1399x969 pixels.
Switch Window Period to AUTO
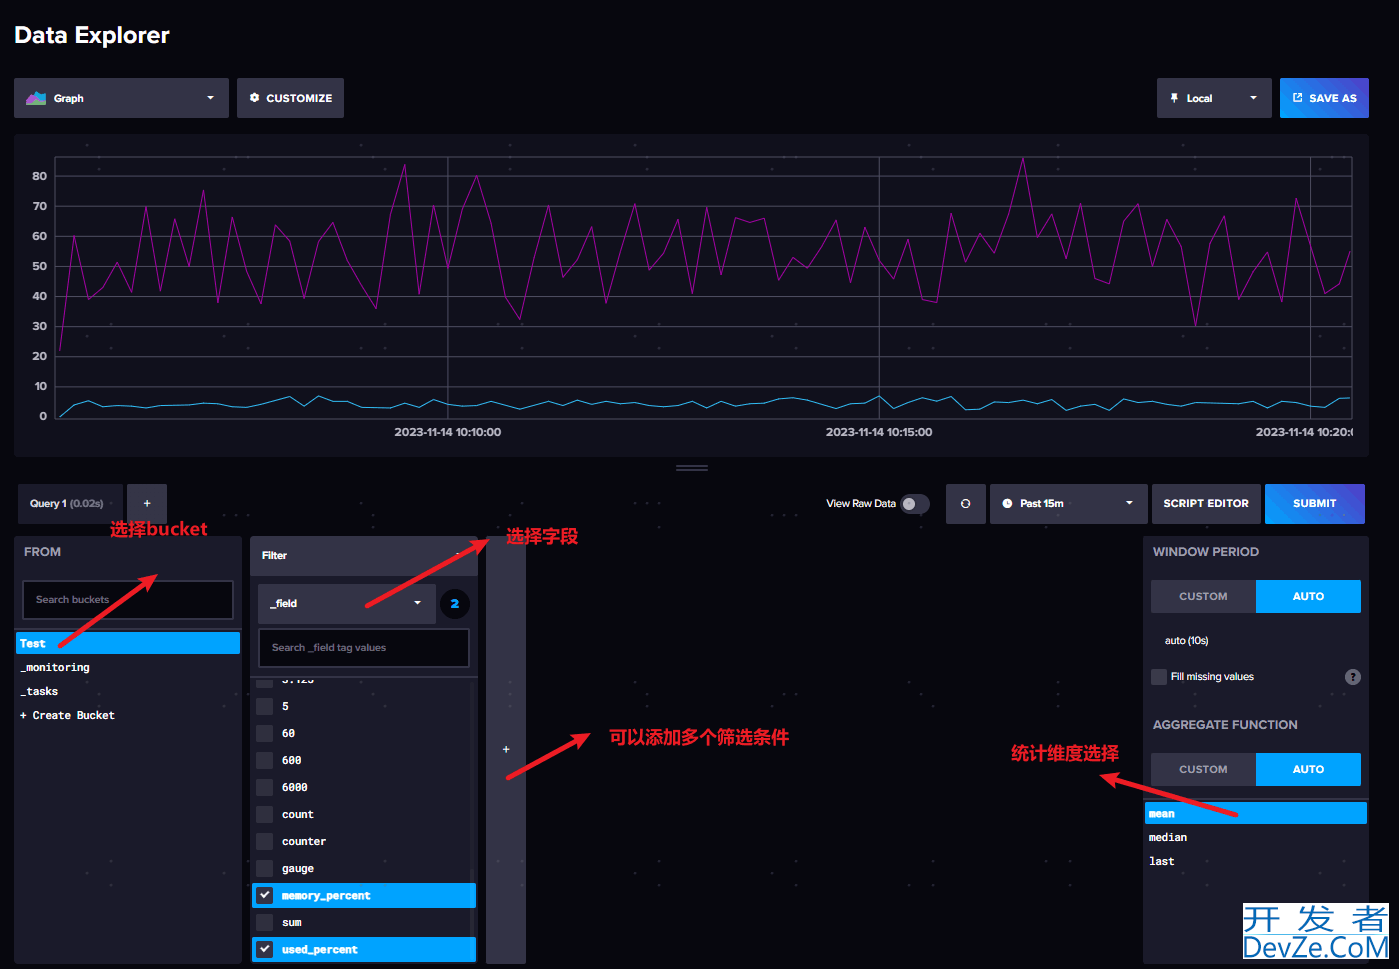pyautogui.click(x=1308, y=596)
